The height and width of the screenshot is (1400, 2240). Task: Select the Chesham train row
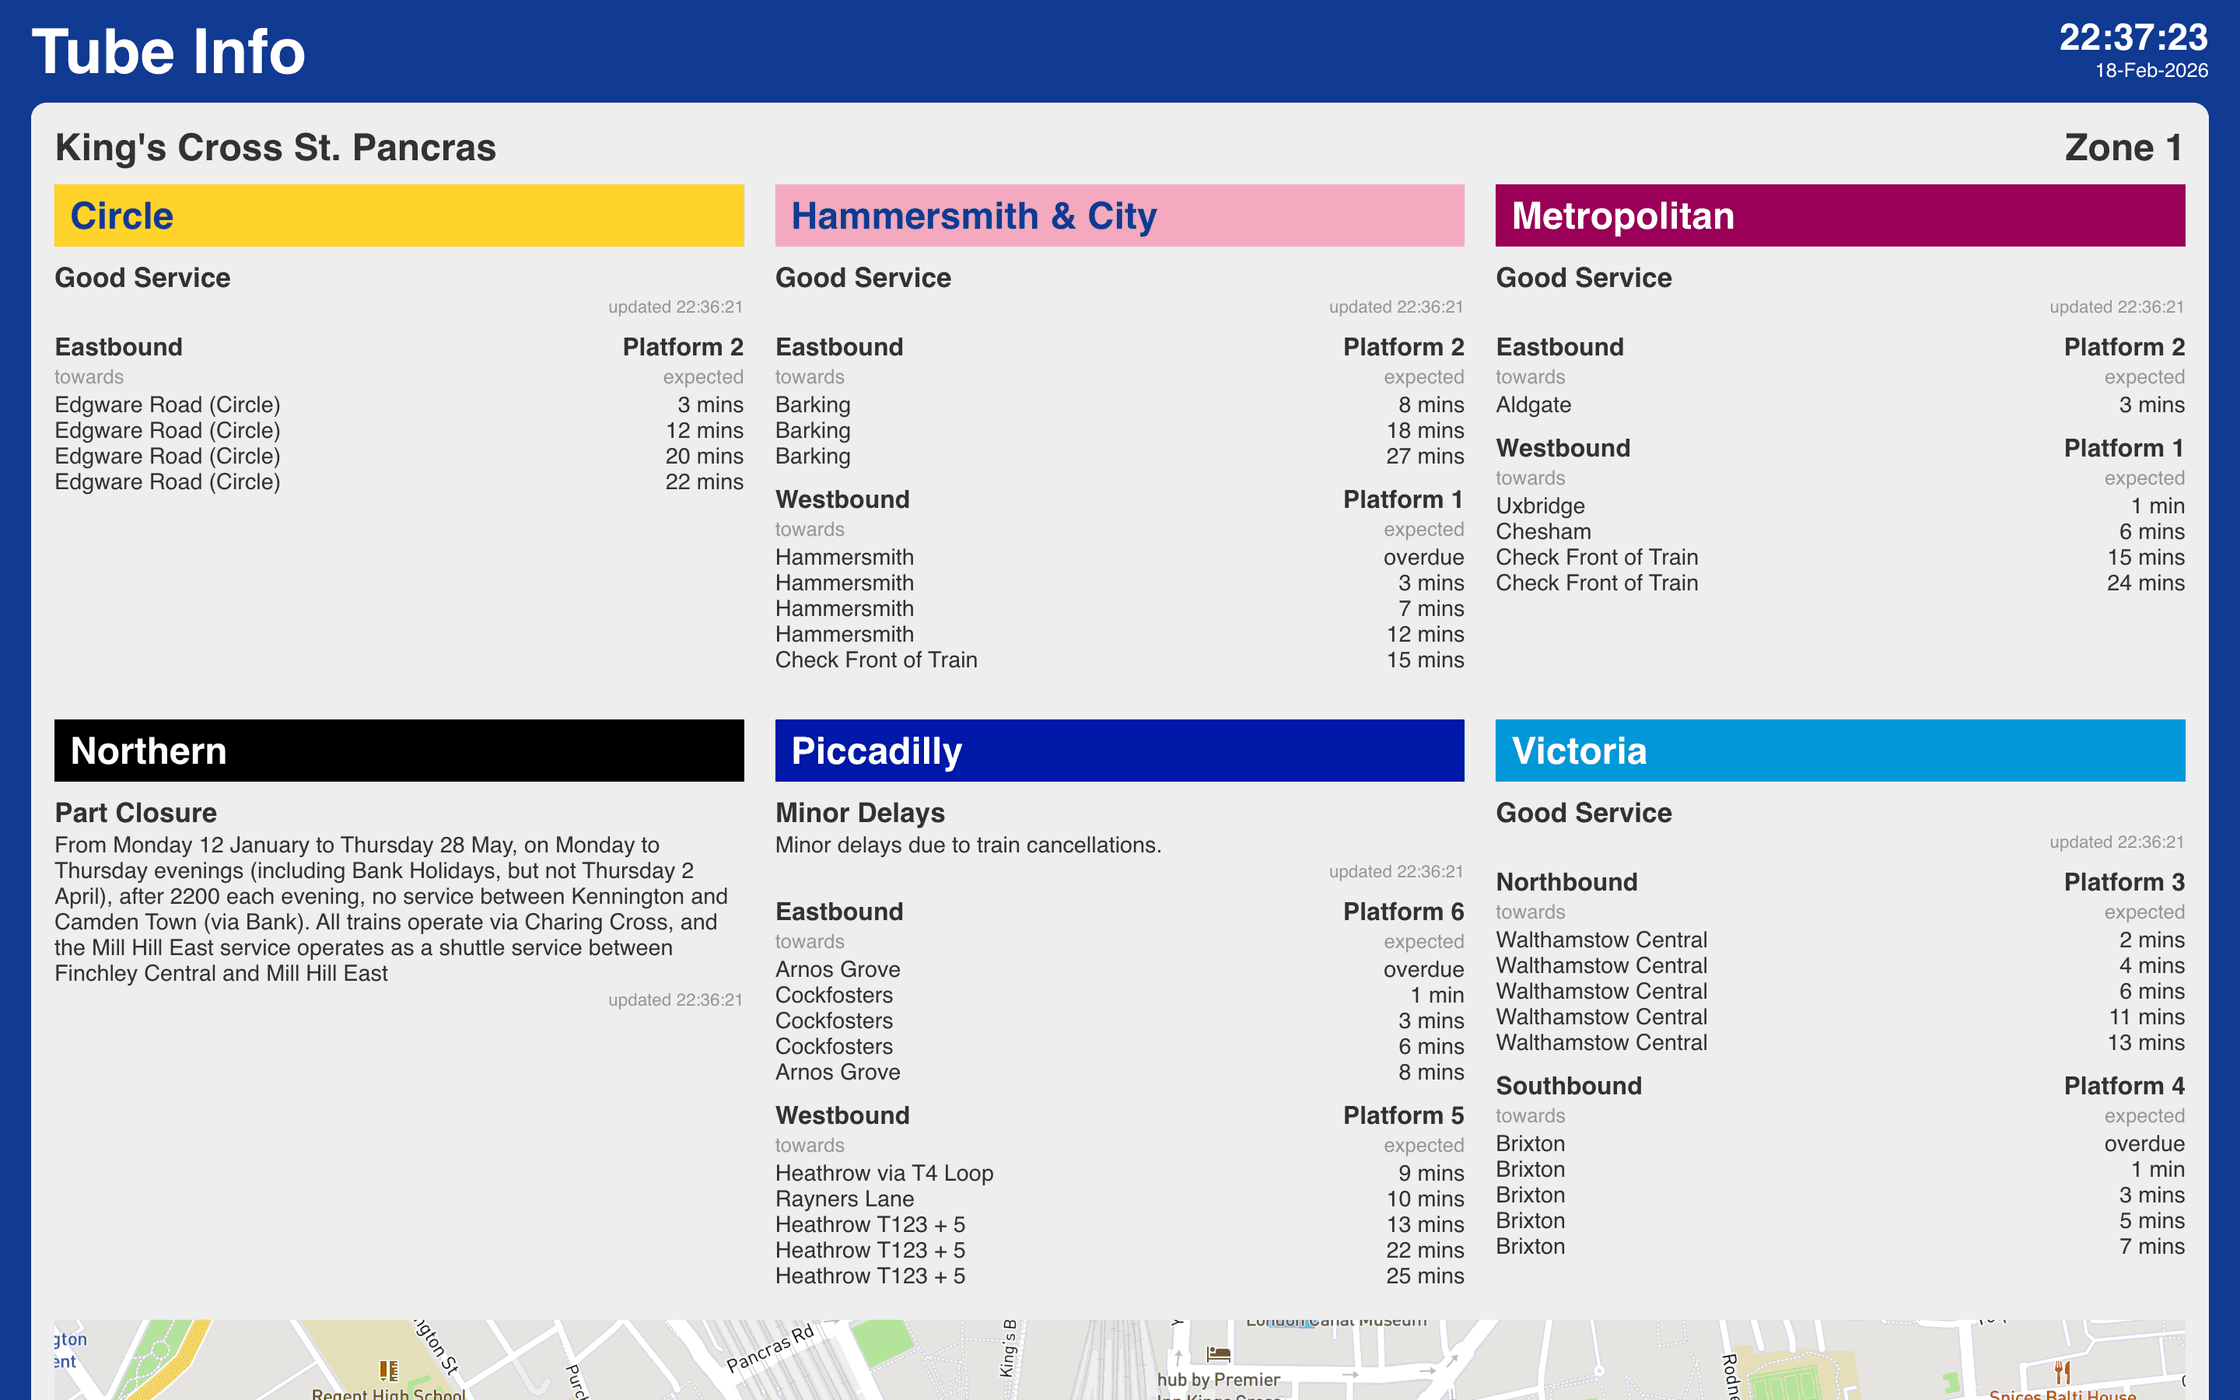[x=1840, y=532]
